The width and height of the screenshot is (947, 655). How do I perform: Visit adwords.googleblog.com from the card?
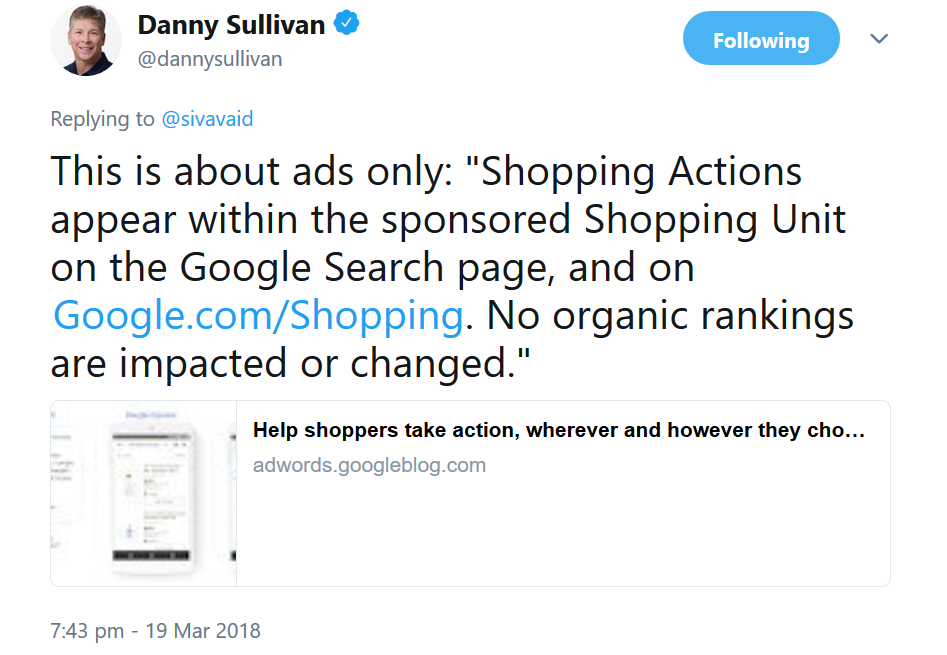tap(366, 464)
